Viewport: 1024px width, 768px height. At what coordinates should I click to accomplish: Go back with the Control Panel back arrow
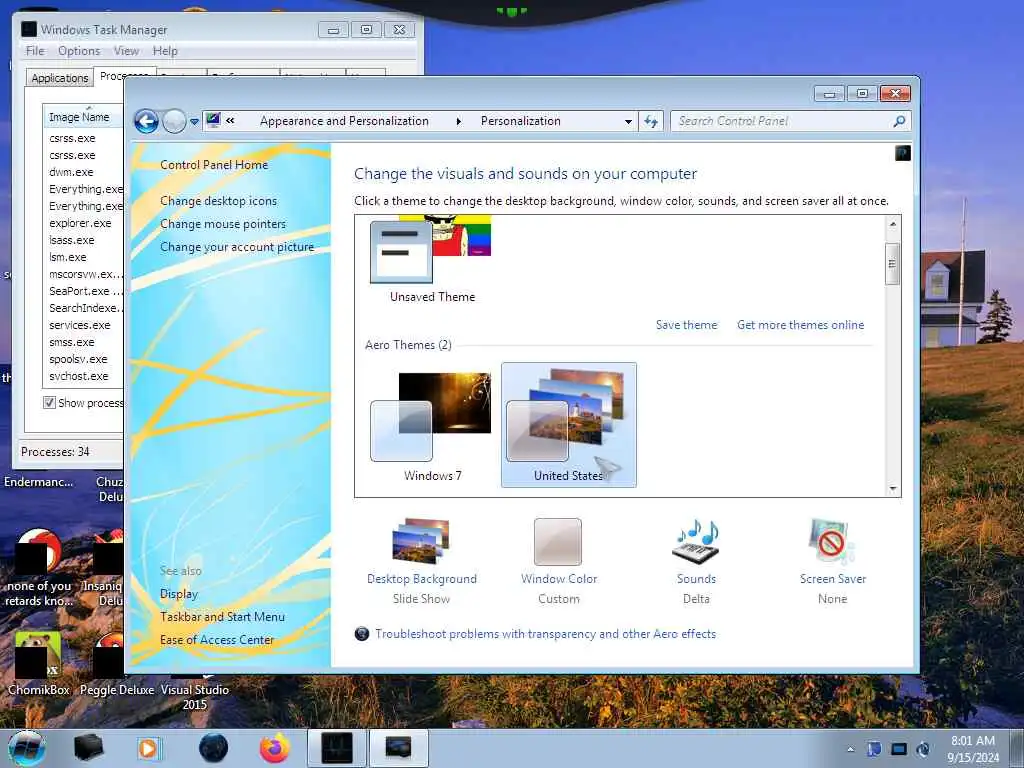[x=146, y=121]
